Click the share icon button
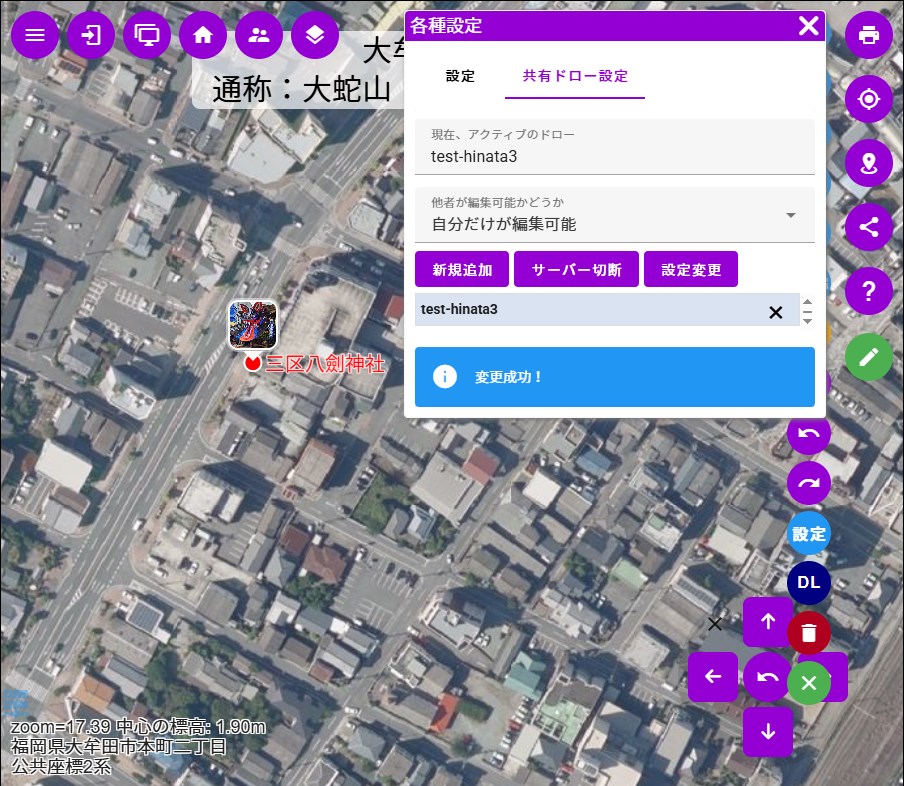904x786 pixels. click(868, 227)
